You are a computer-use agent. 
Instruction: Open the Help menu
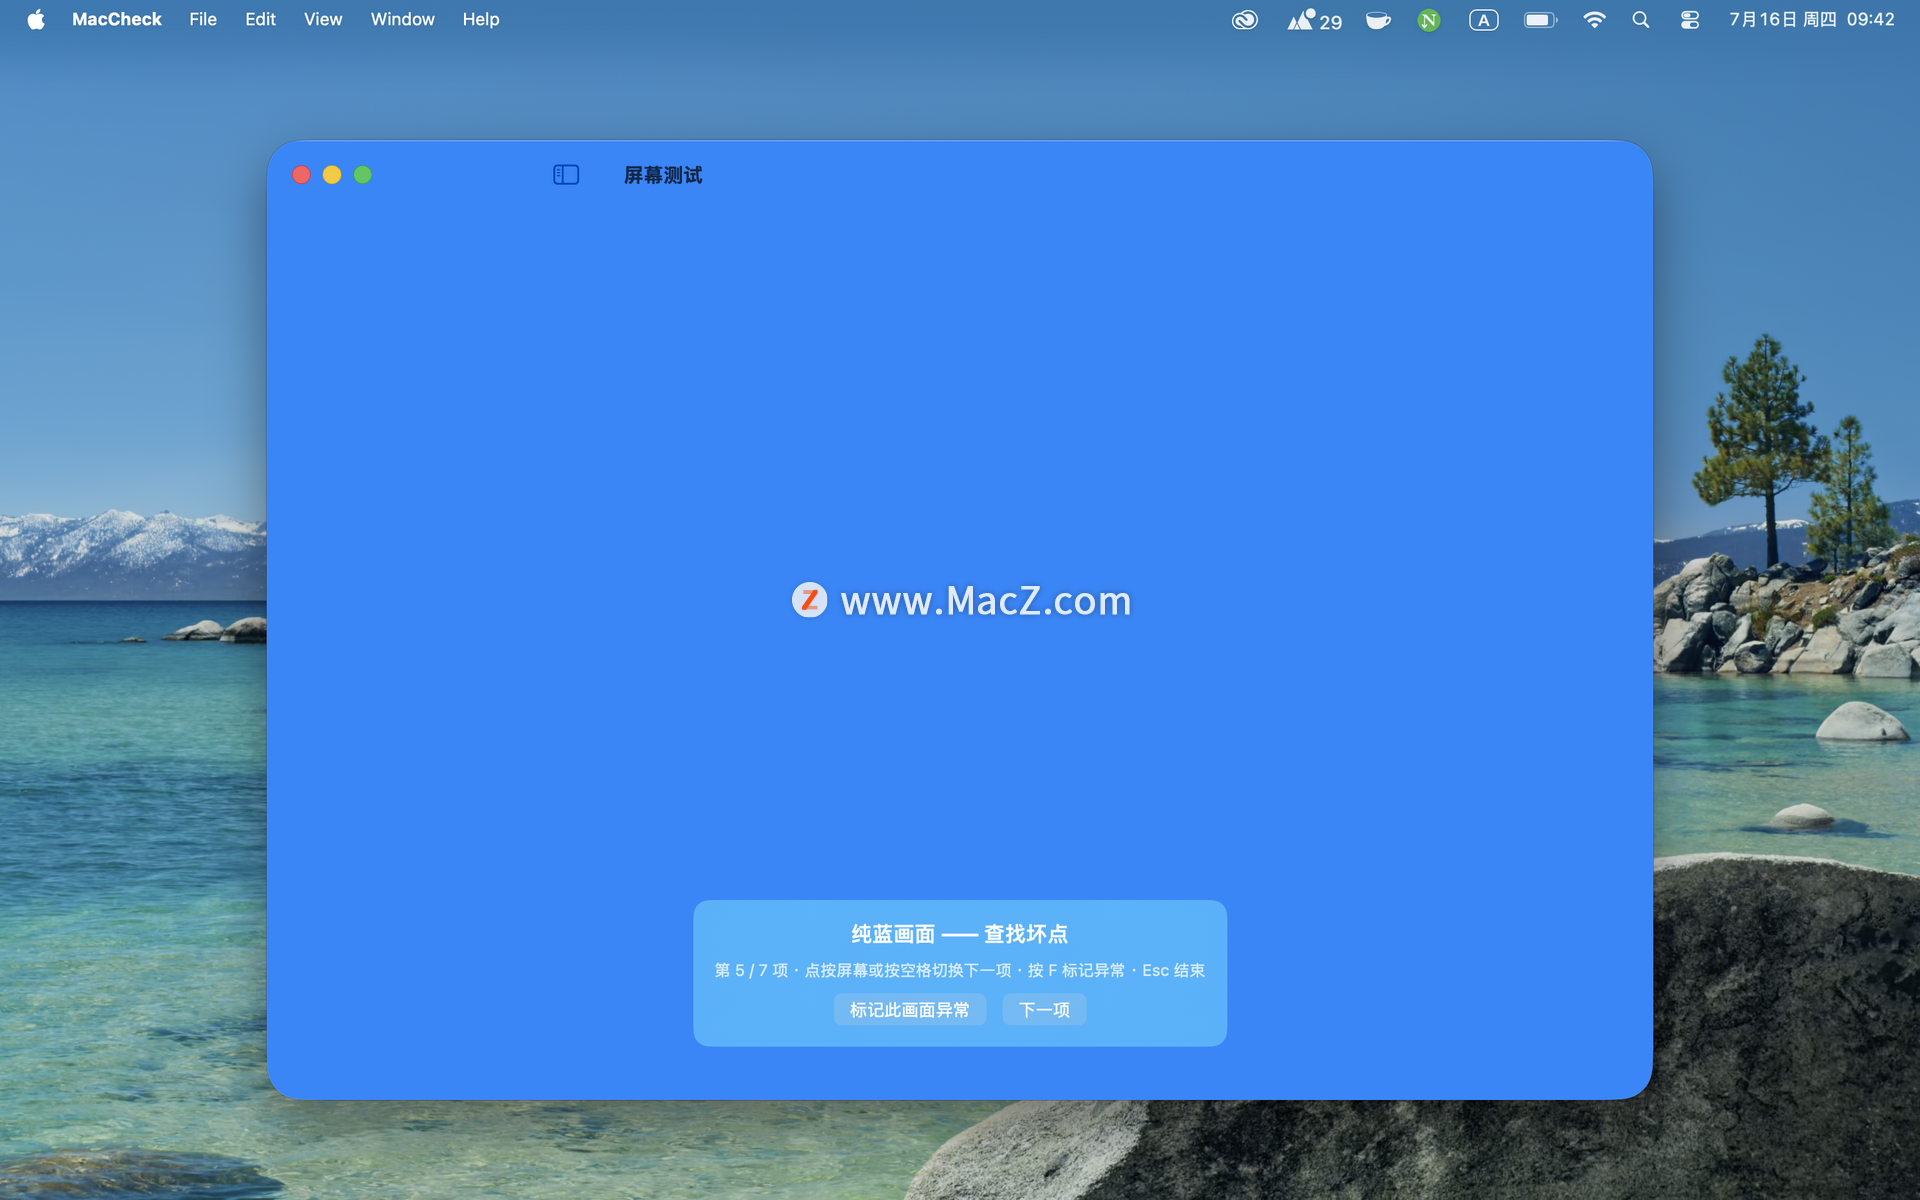click(481, 20)
